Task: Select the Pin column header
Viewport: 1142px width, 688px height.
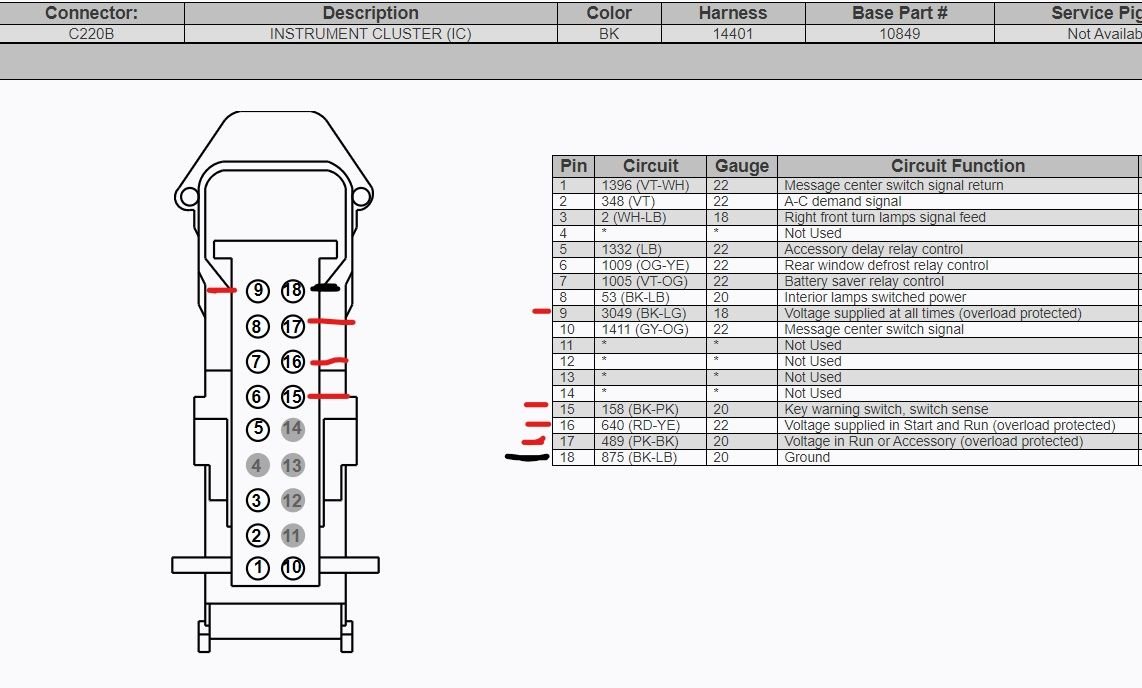Action: pyautogui.click(x=574, y=166)
